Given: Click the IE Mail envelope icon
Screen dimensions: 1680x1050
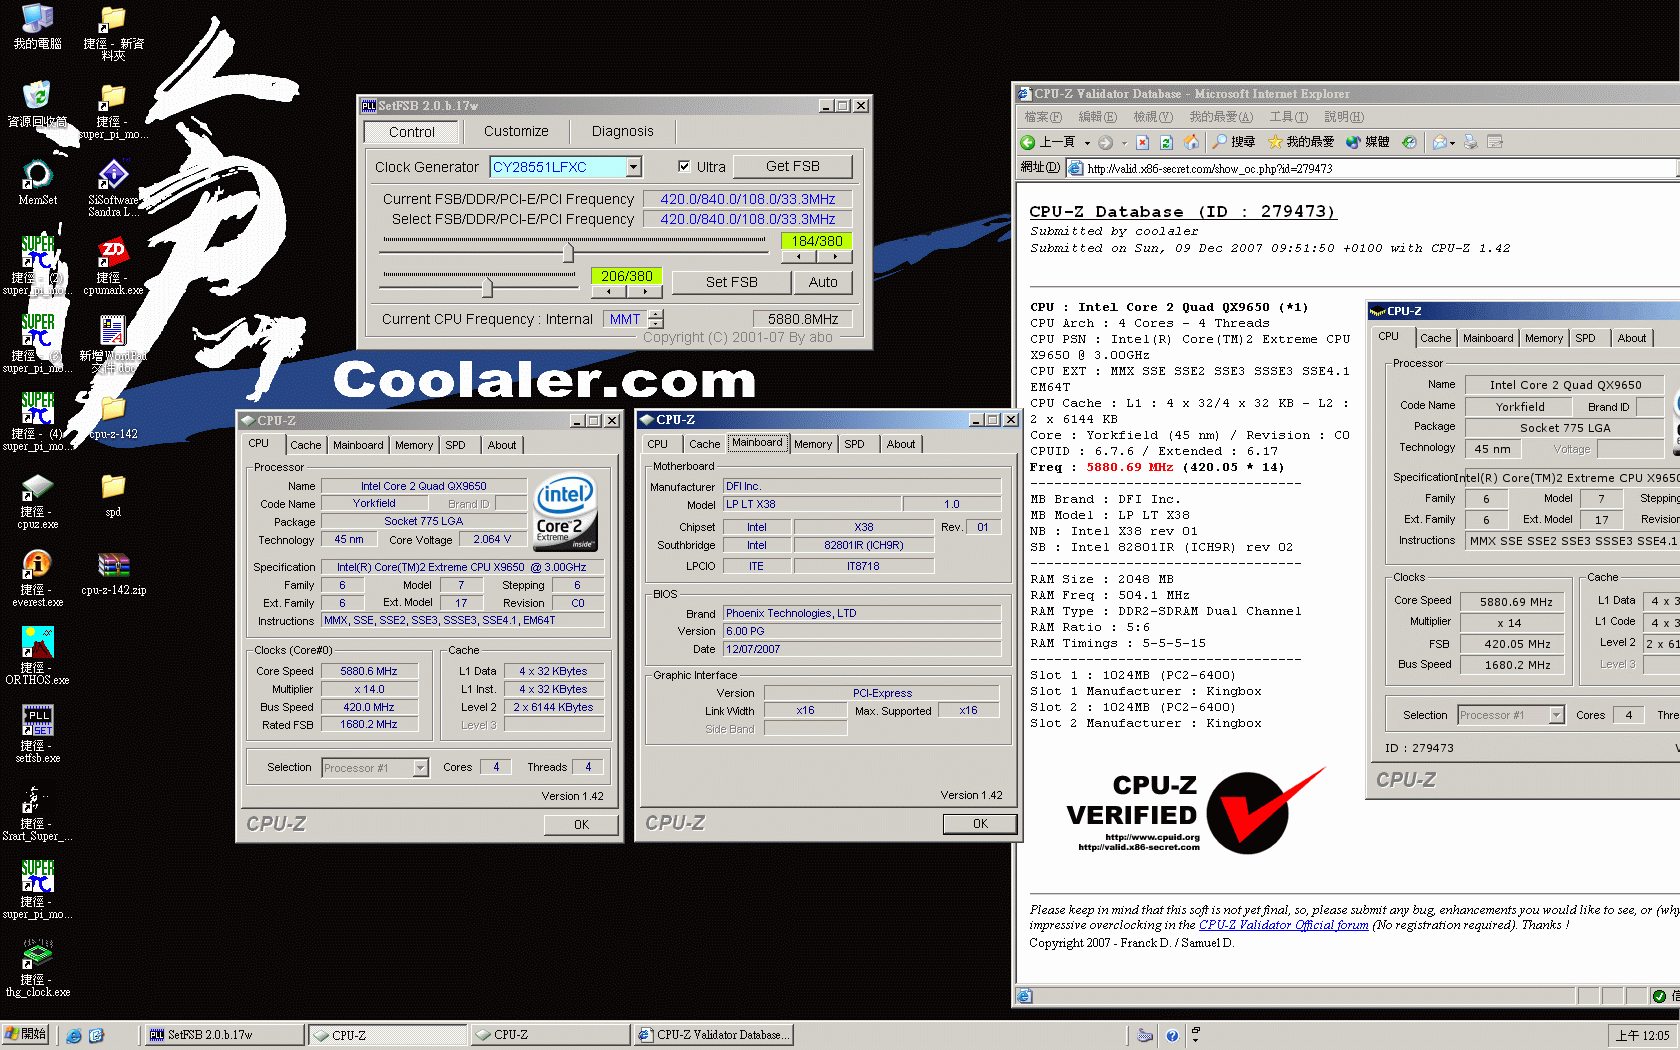Looking at the screenshot, I should (x=1440, y=142).
